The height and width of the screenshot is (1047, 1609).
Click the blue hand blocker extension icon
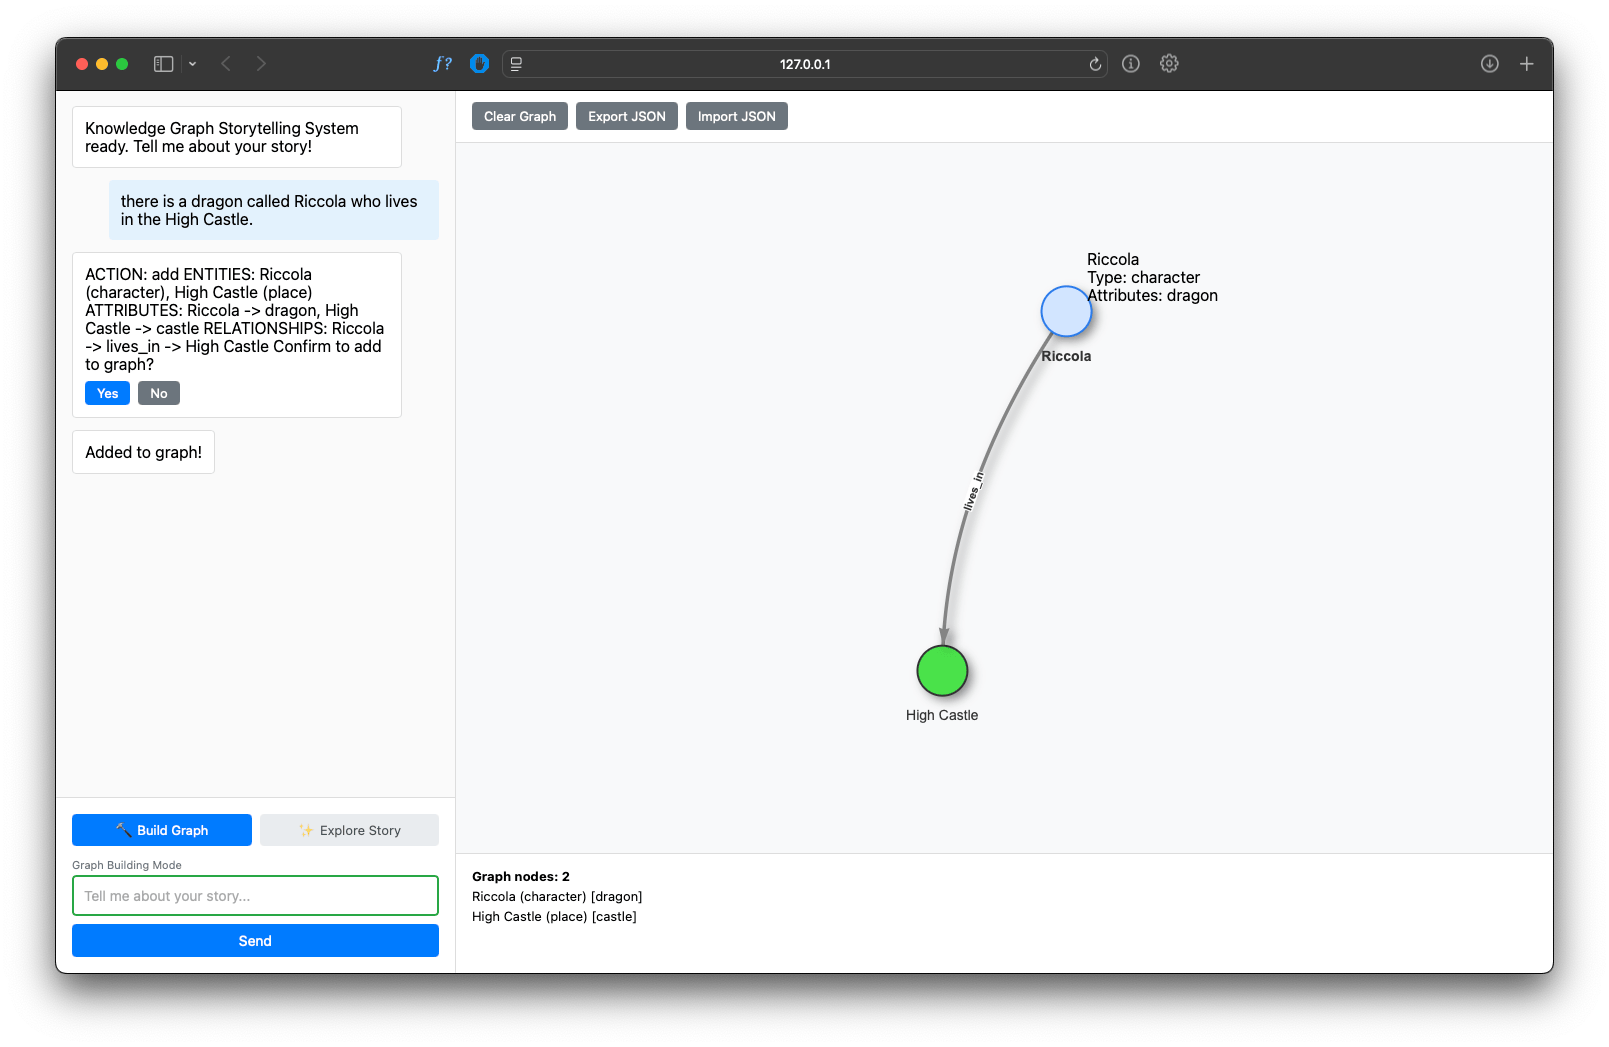[x=479, y=64]
